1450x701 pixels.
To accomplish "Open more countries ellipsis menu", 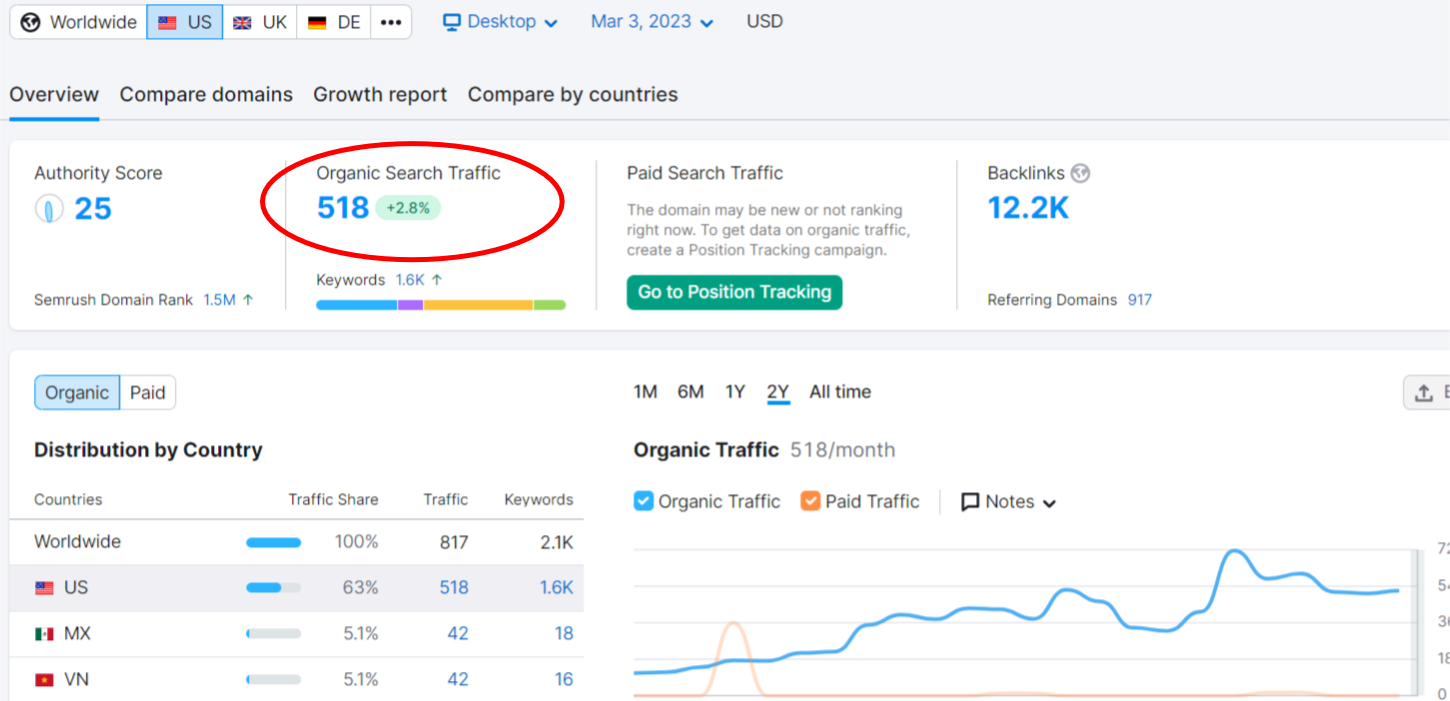I will [x=391, y=22].
